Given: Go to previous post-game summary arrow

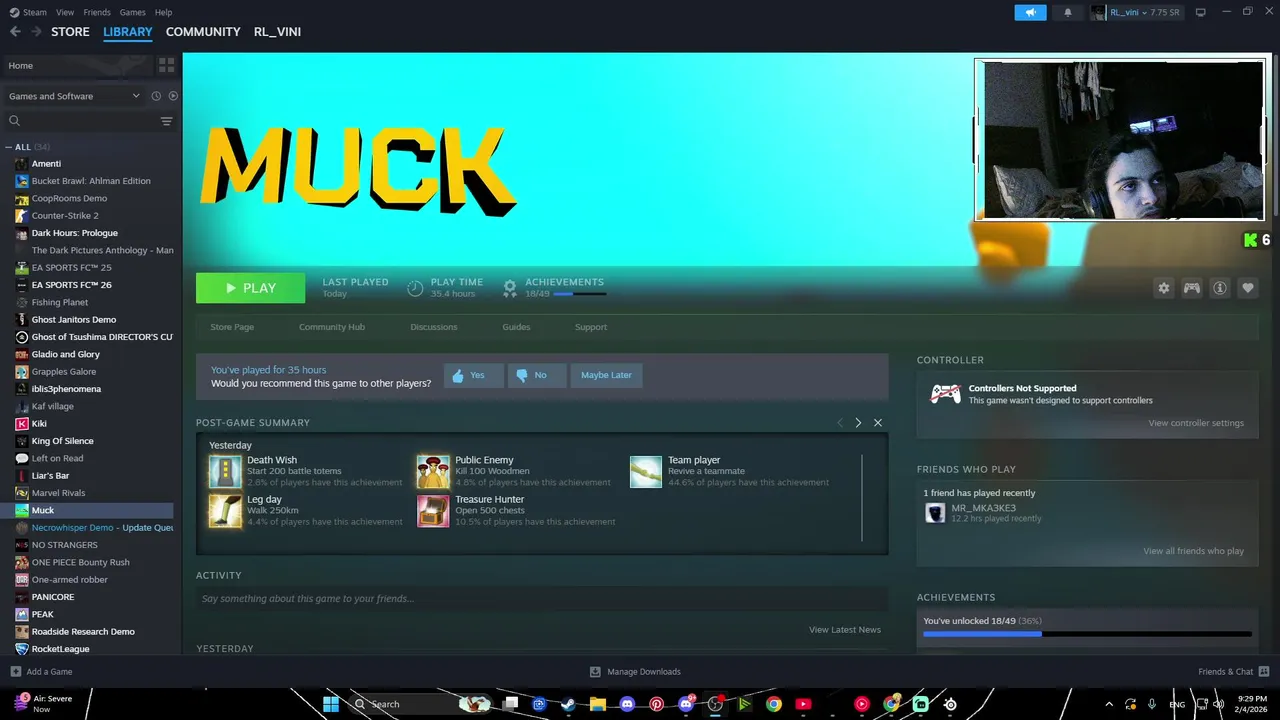Looking at the screenshot, I should click(x=840, y=423).
